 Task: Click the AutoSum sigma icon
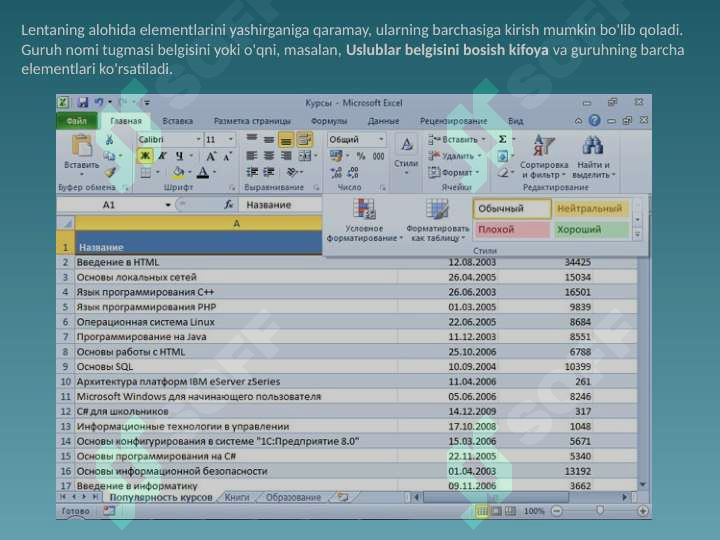click(x=502, y=139)
